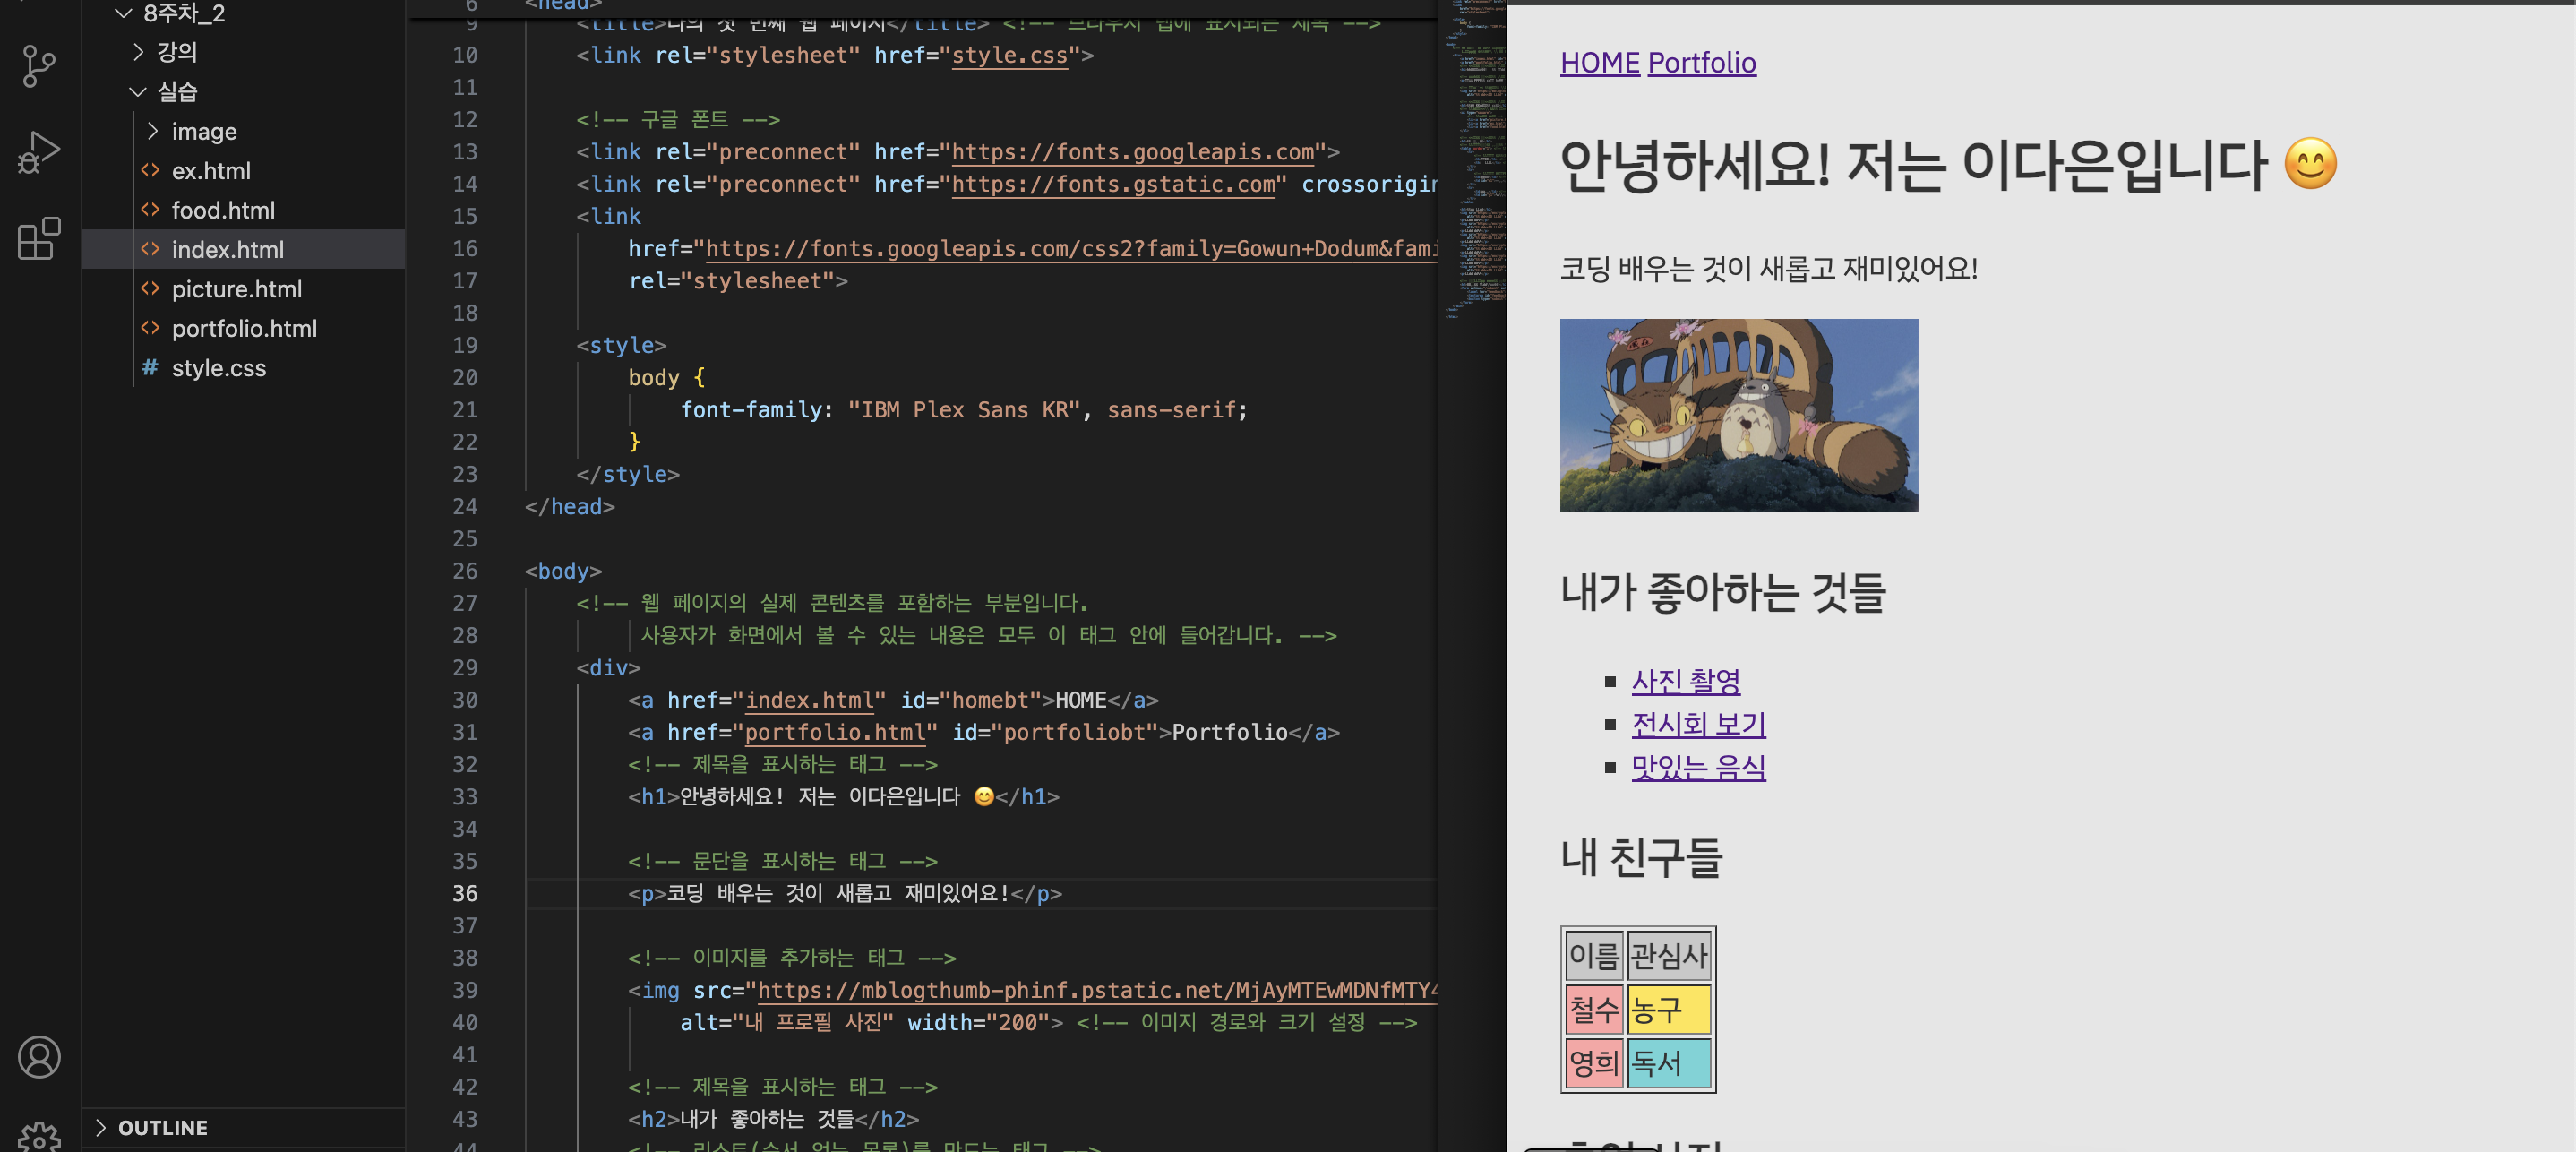2576x1152 pixels.
Task: Open the Accounts icon in activity bar
Action: point(38,1057)
